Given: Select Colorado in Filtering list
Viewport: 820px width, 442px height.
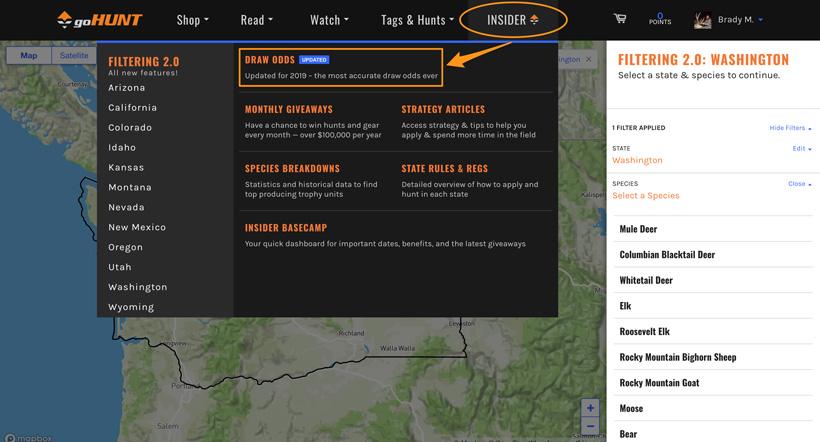Looking at the screenshot, I should pos(130,128).
